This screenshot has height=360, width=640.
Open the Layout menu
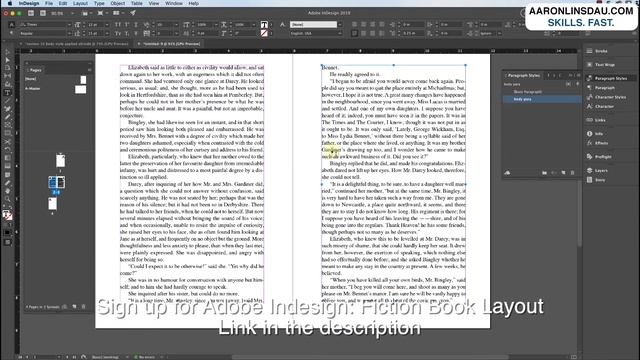[x=80, y=3]
